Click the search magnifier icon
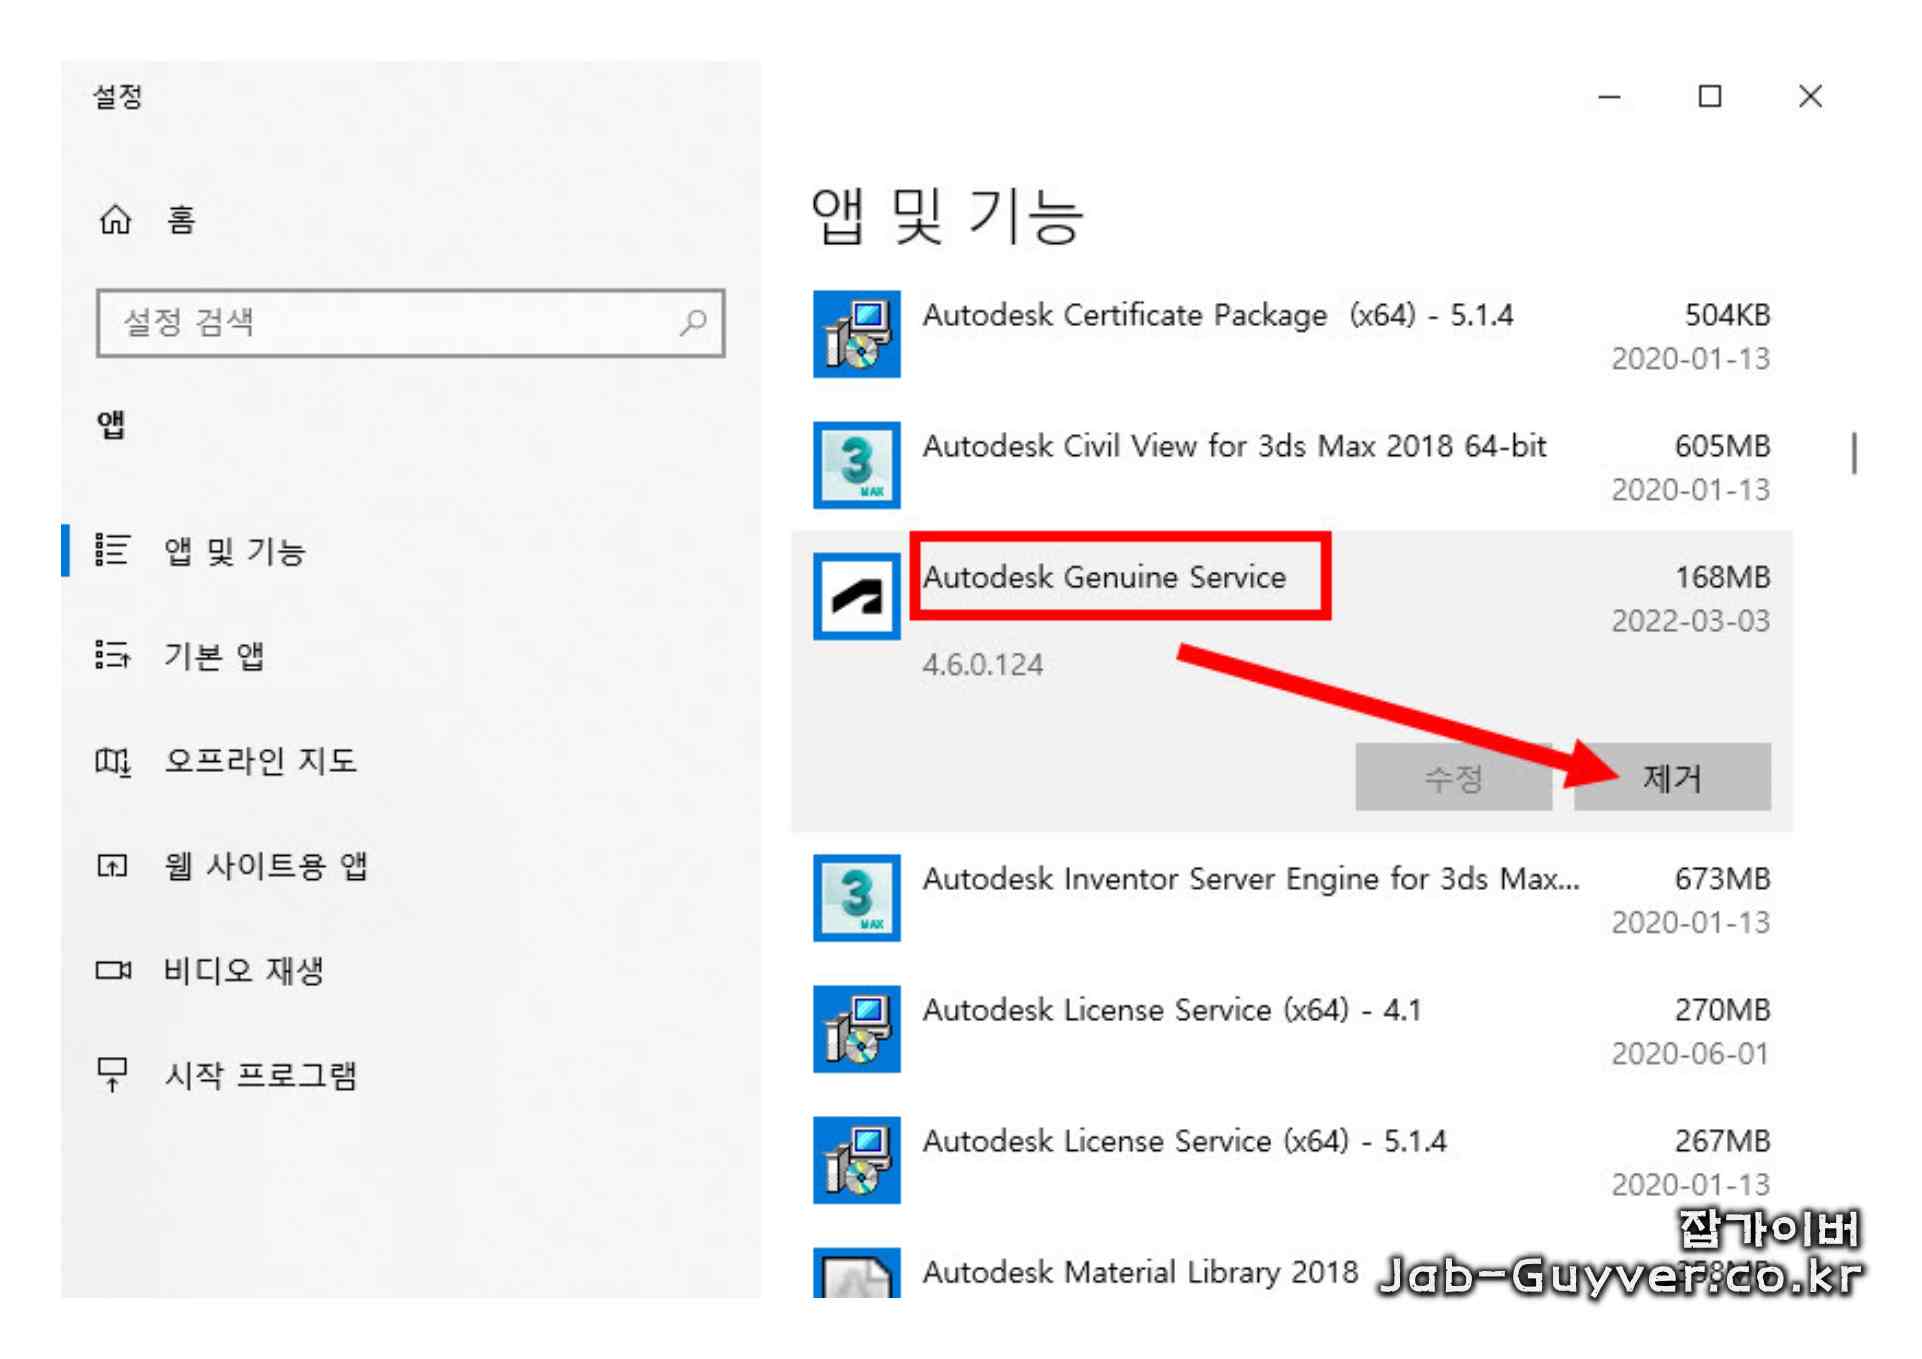Image resolution: width=1922 pixels, height=1359 pixels. point(693,322)
